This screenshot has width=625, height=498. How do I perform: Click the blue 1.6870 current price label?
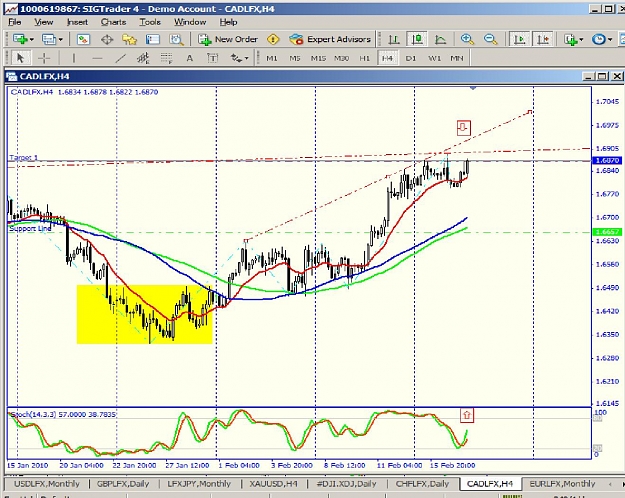tap(607, 160)
